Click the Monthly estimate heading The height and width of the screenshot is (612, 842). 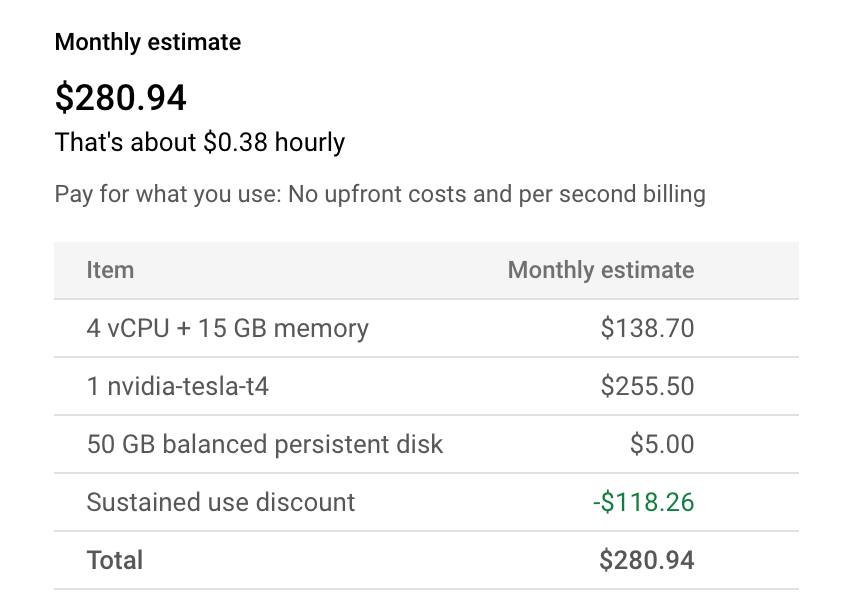(x=148, y=43)
